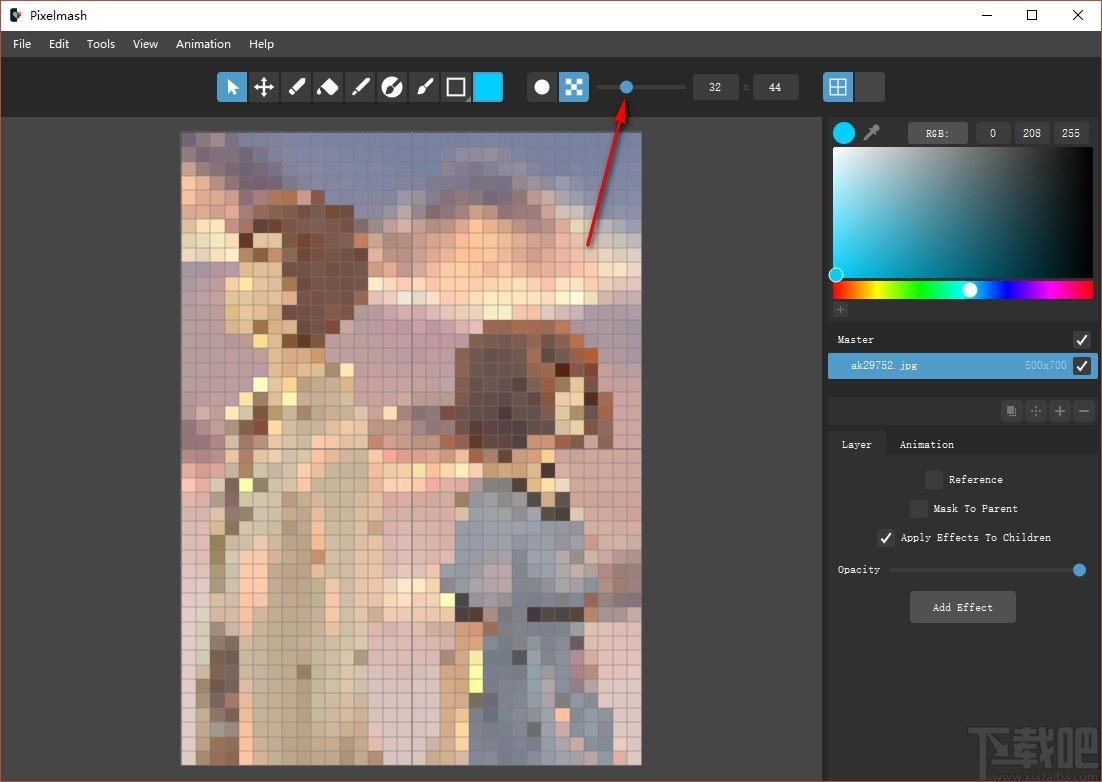Open the Tools menu
Screen dimensions: 1102x782
coord(101,44)
